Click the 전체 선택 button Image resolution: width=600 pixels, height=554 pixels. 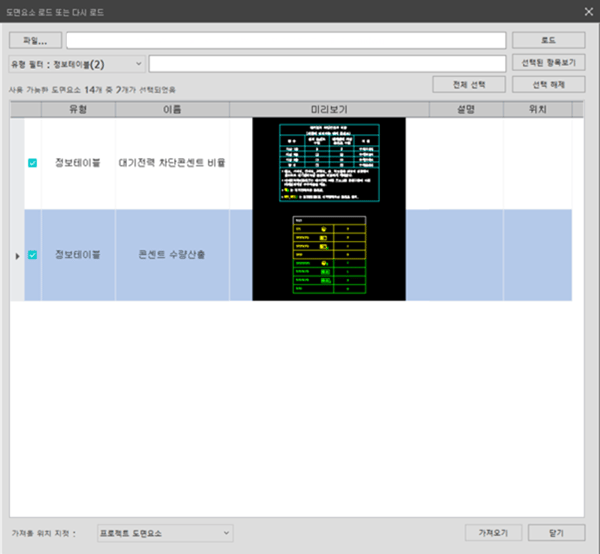[469, 85]
